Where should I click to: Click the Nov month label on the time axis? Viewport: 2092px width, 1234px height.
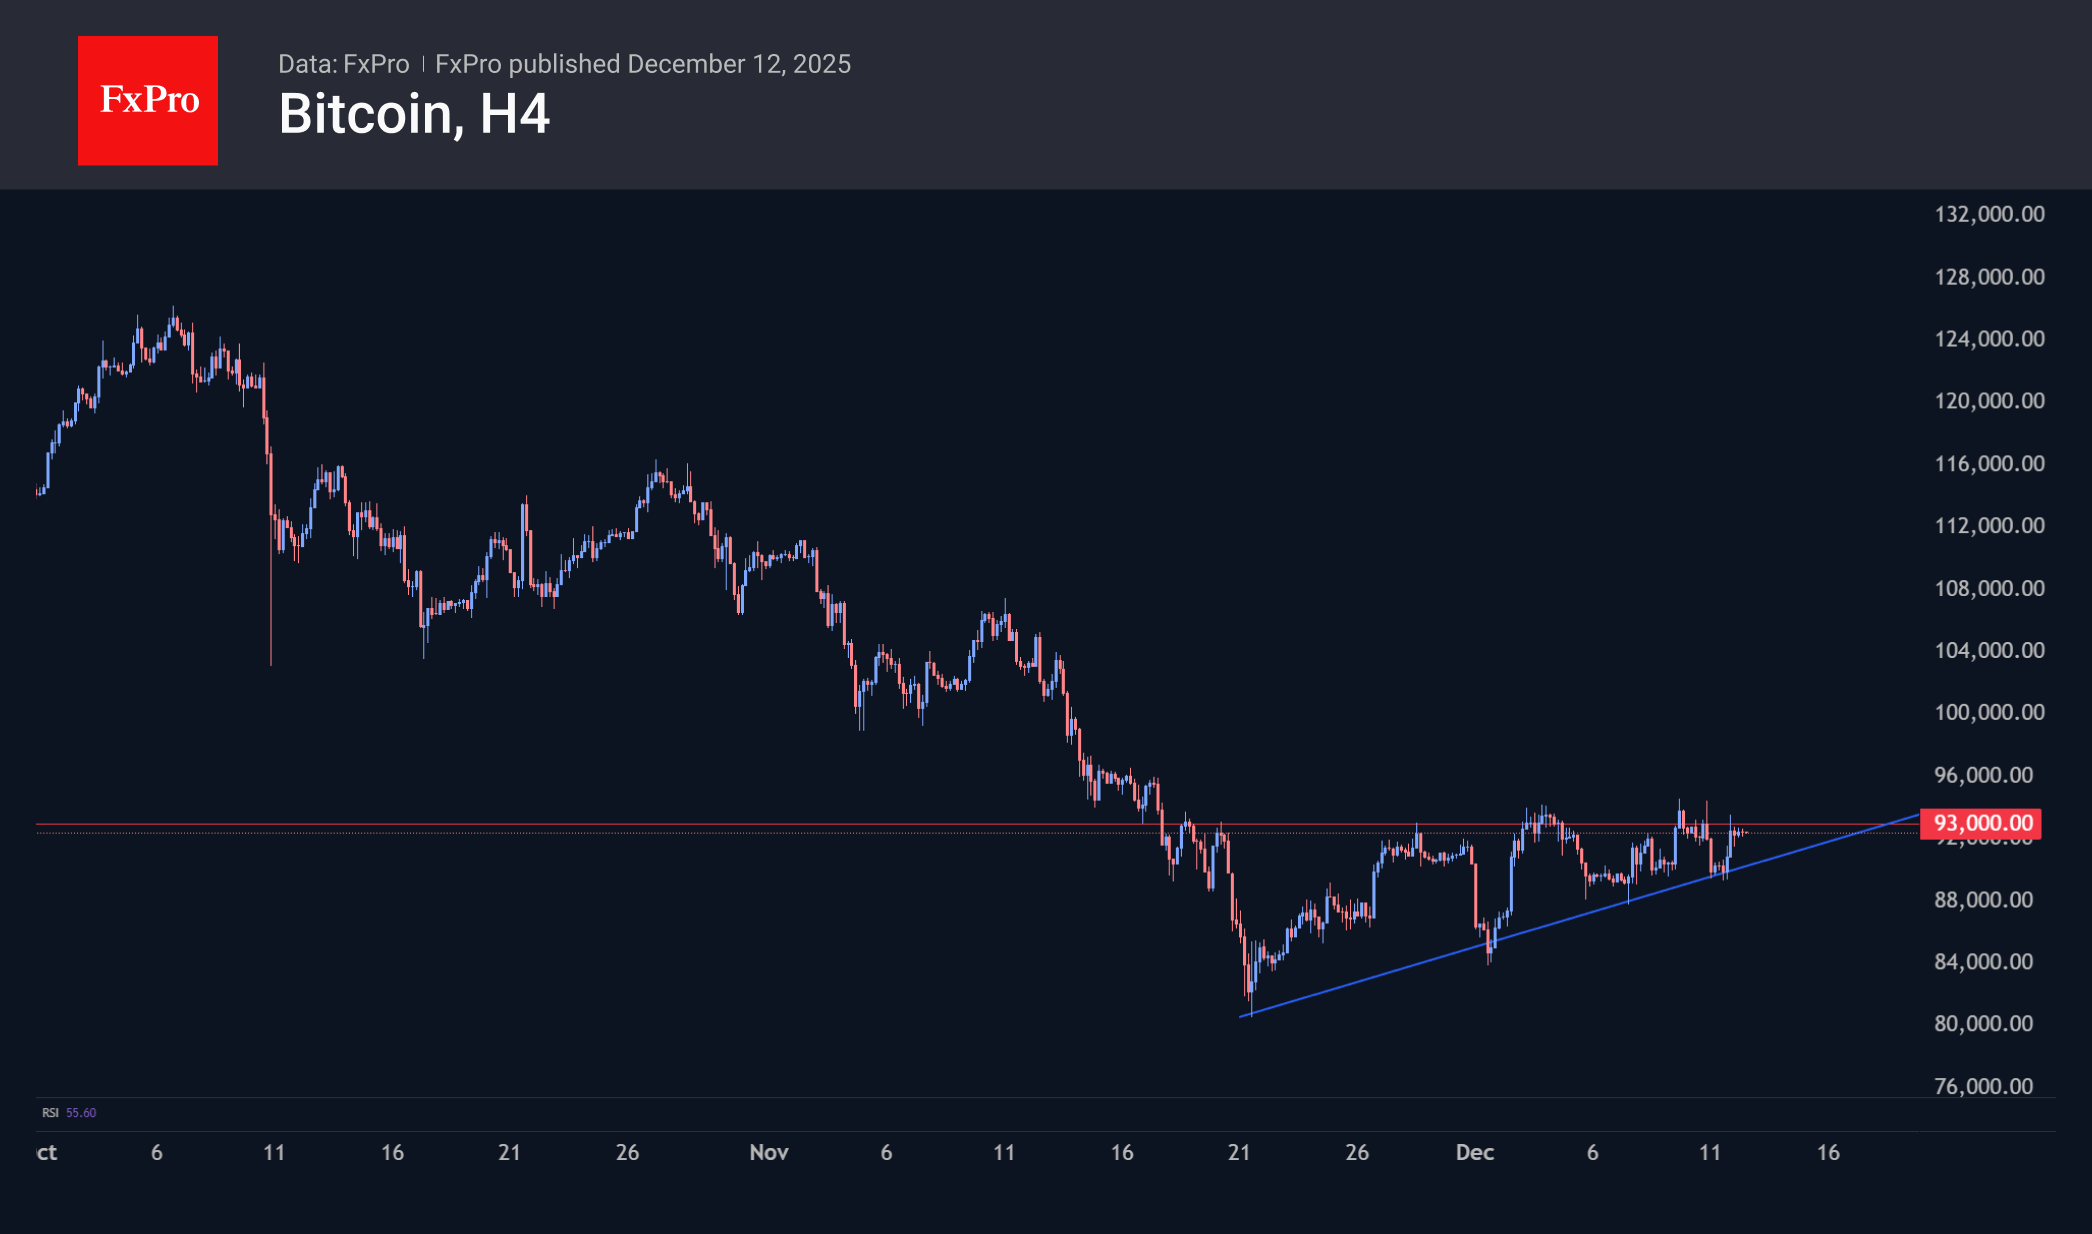coord(769,1152)
